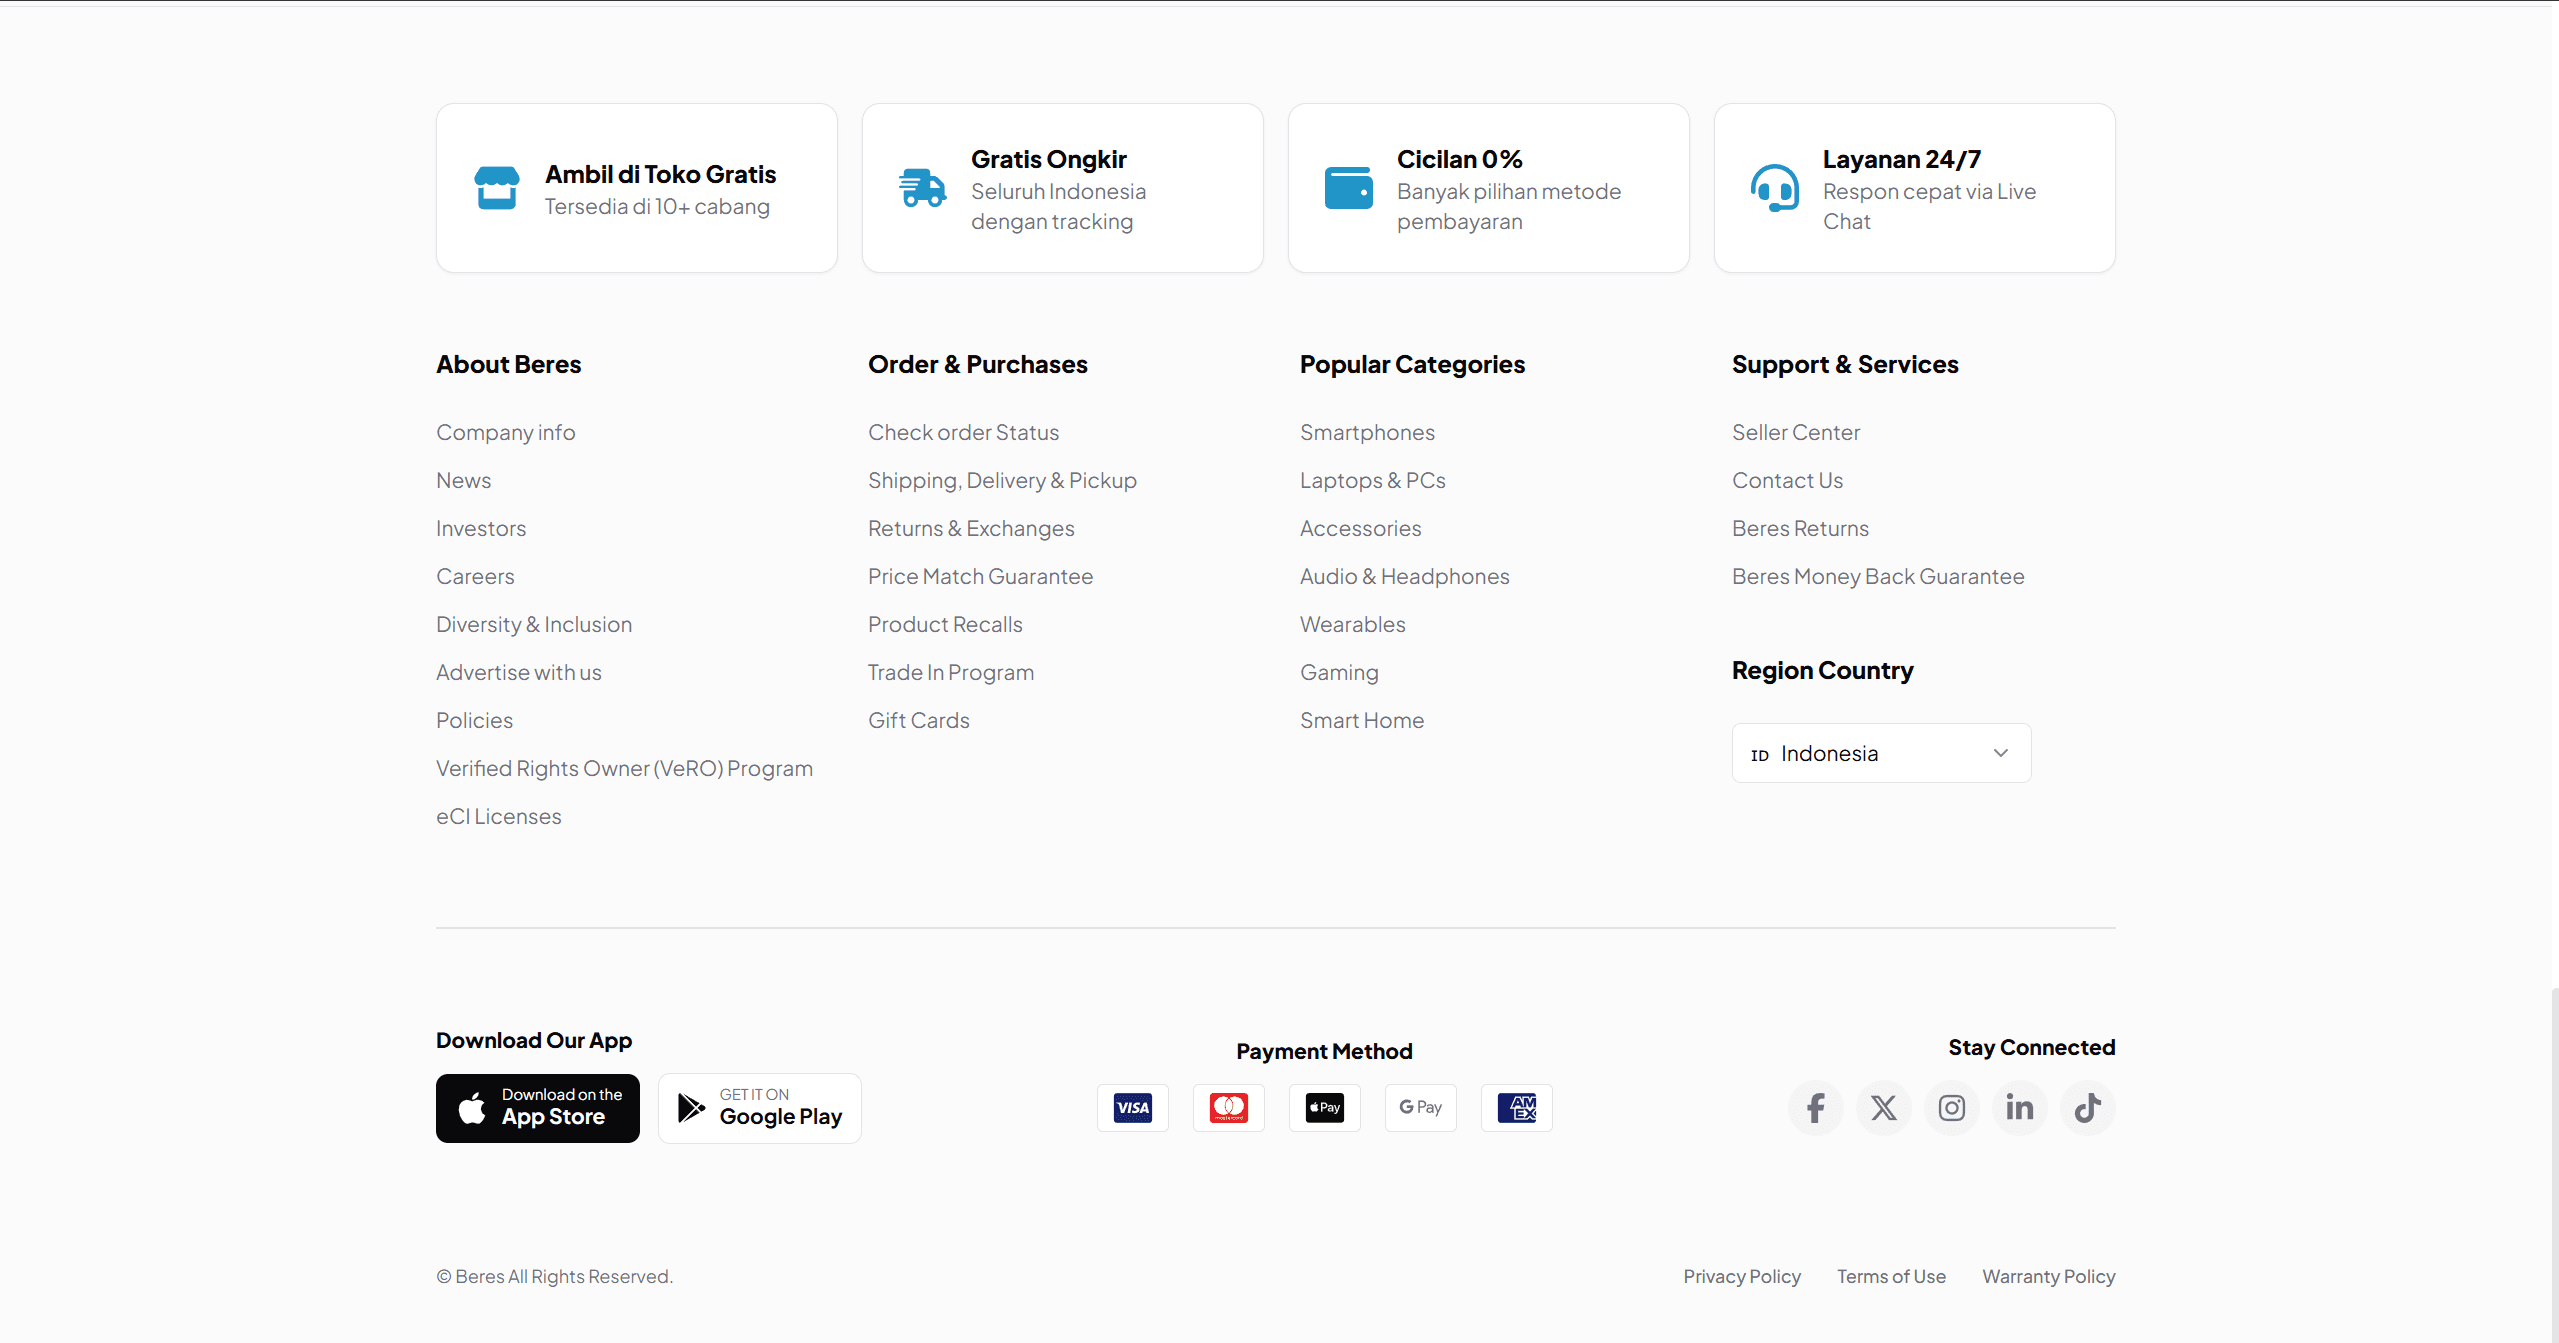
Task: Open the Warranty Policy link
Action: 2049,1277
